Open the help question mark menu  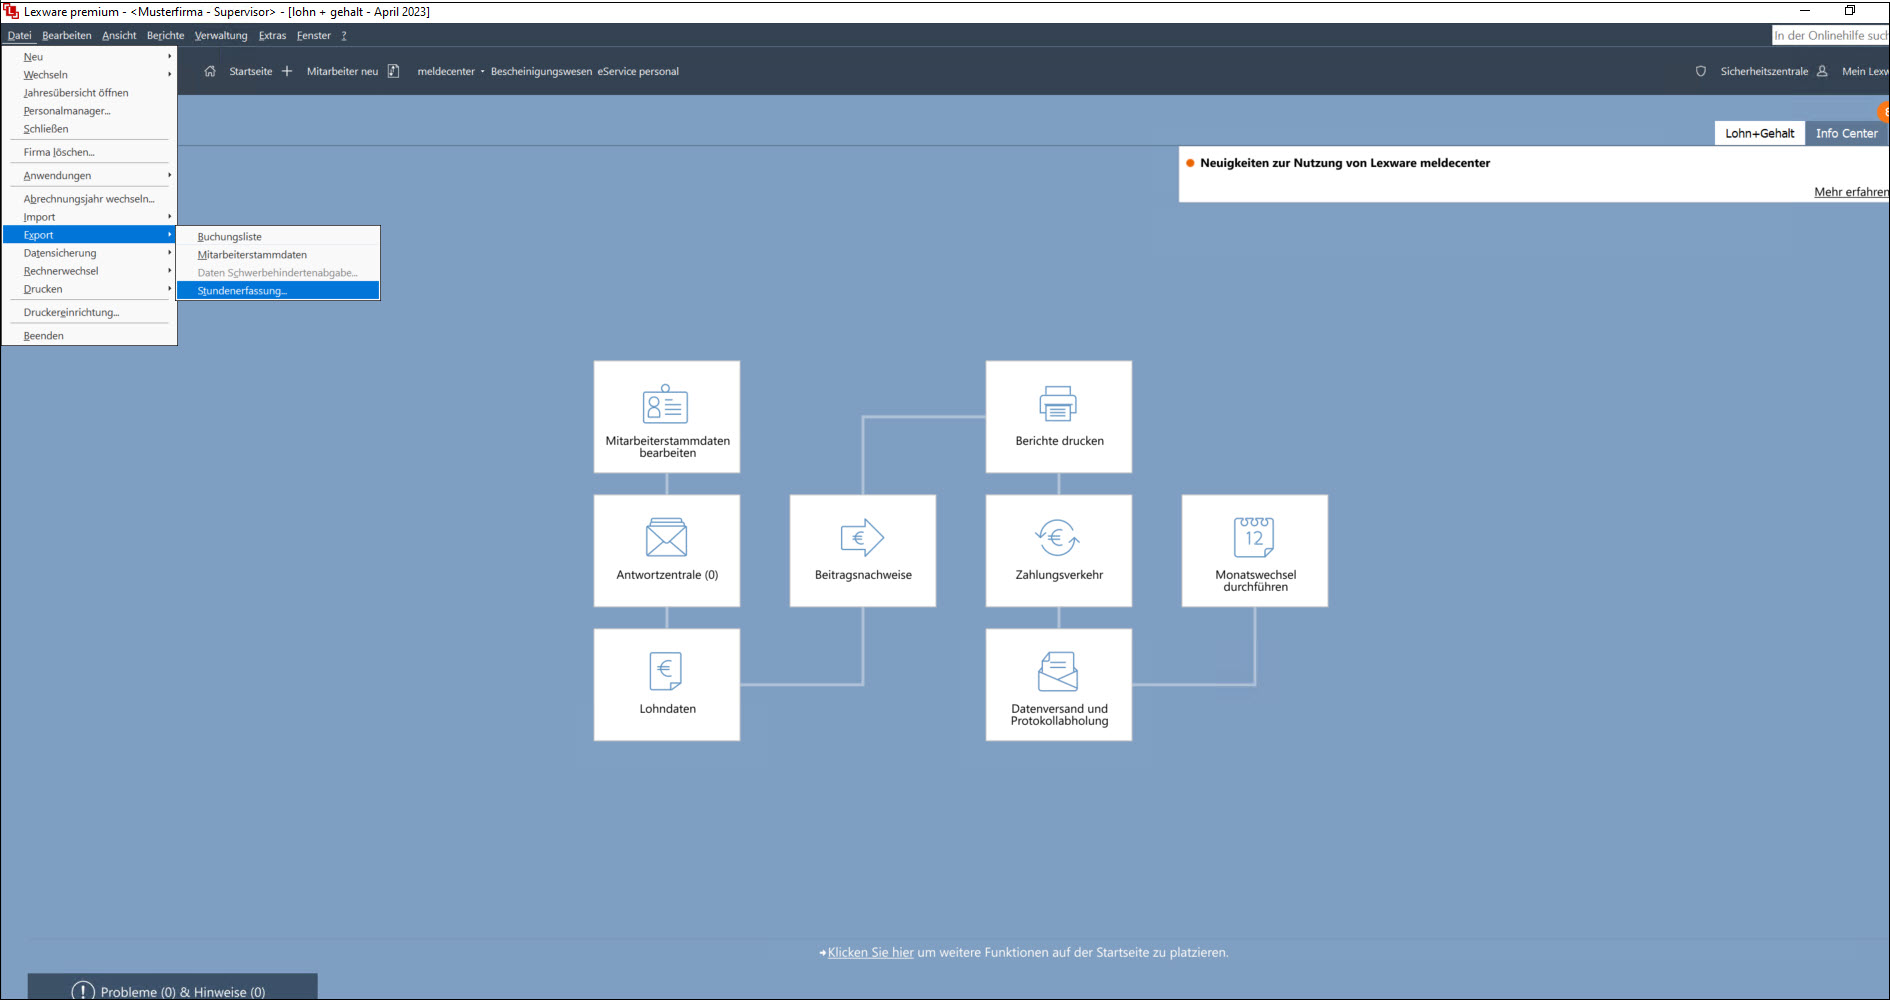[x=344, y=35]
